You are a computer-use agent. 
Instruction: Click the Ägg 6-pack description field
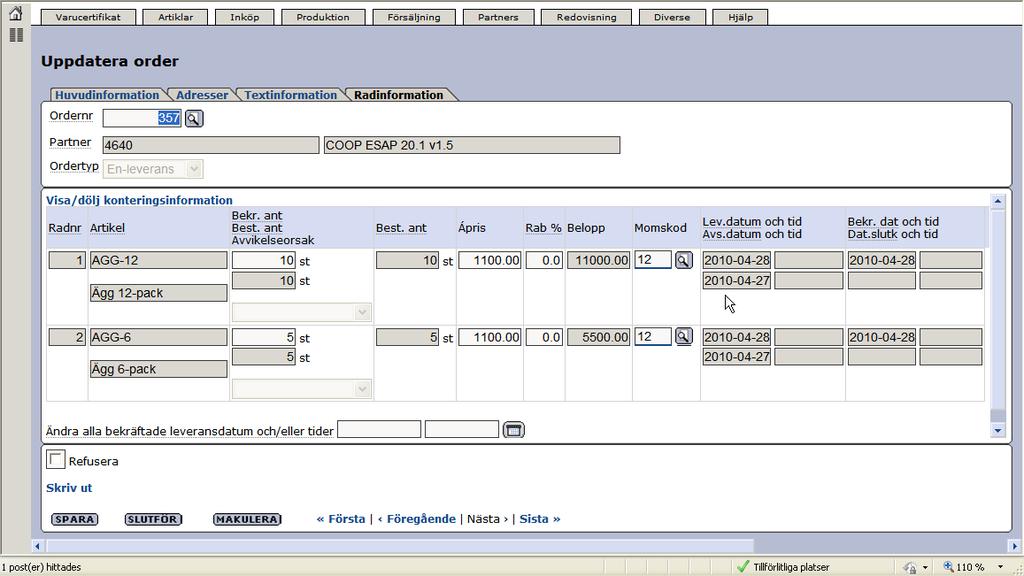tap(159, 369)
